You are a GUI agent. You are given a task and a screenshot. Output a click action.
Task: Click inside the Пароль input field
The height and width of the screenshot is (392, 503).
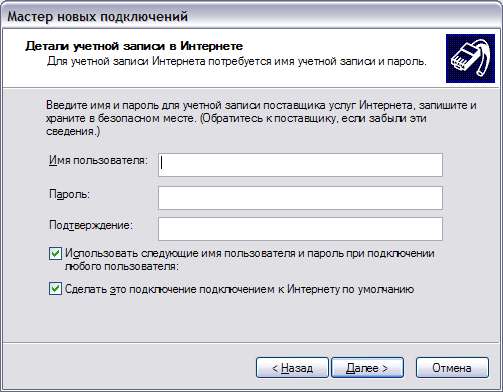pyautogui.click(x=300, y=198)
